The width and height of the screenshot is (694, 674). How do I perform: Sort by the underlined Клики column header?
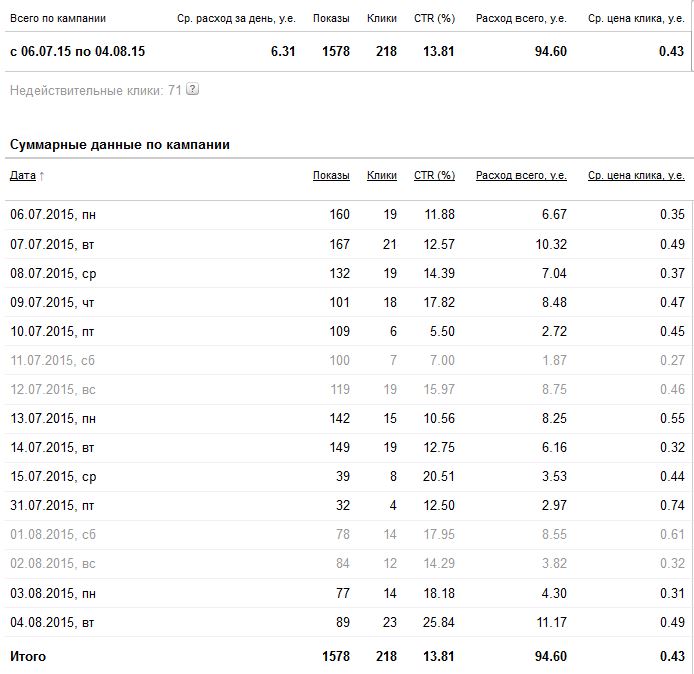click(382, 175)
